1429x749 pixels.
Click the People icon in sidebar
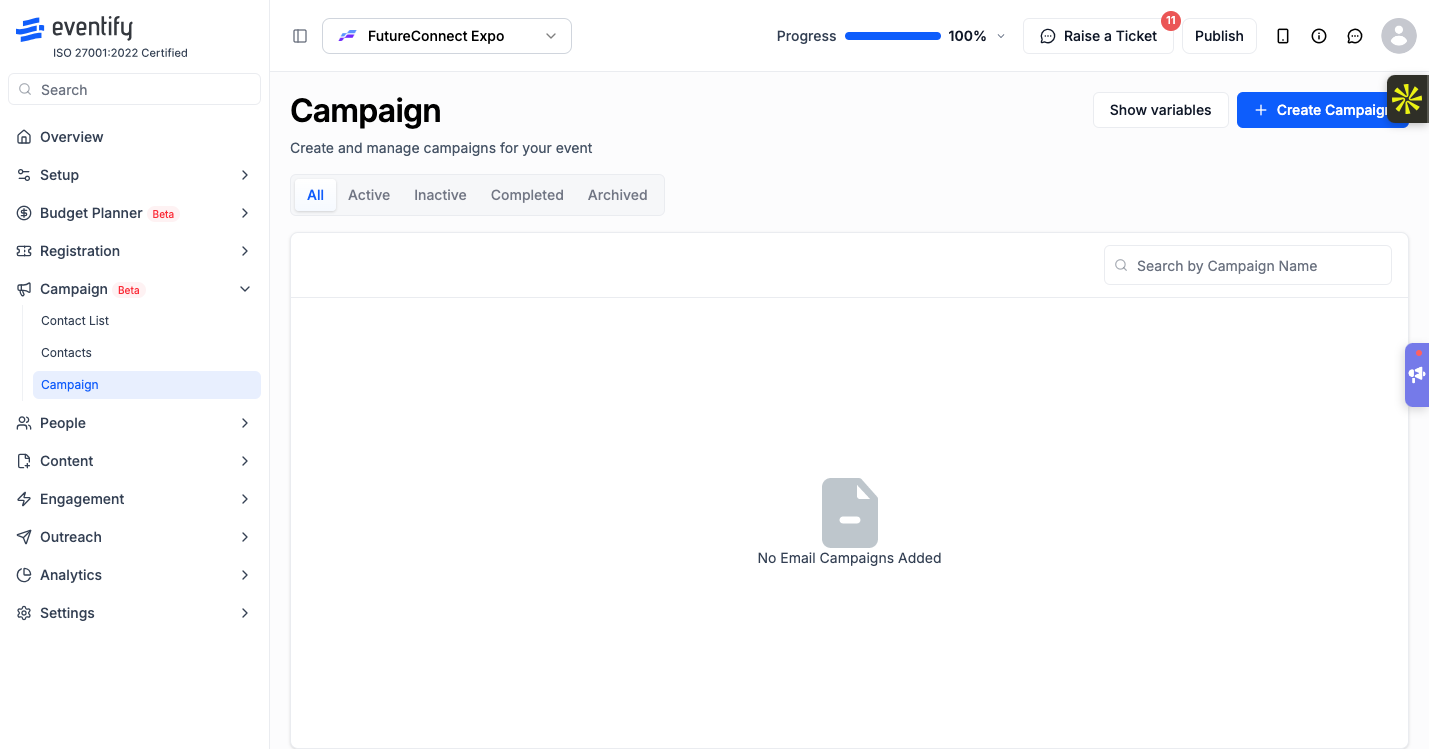tap(24, 423)
